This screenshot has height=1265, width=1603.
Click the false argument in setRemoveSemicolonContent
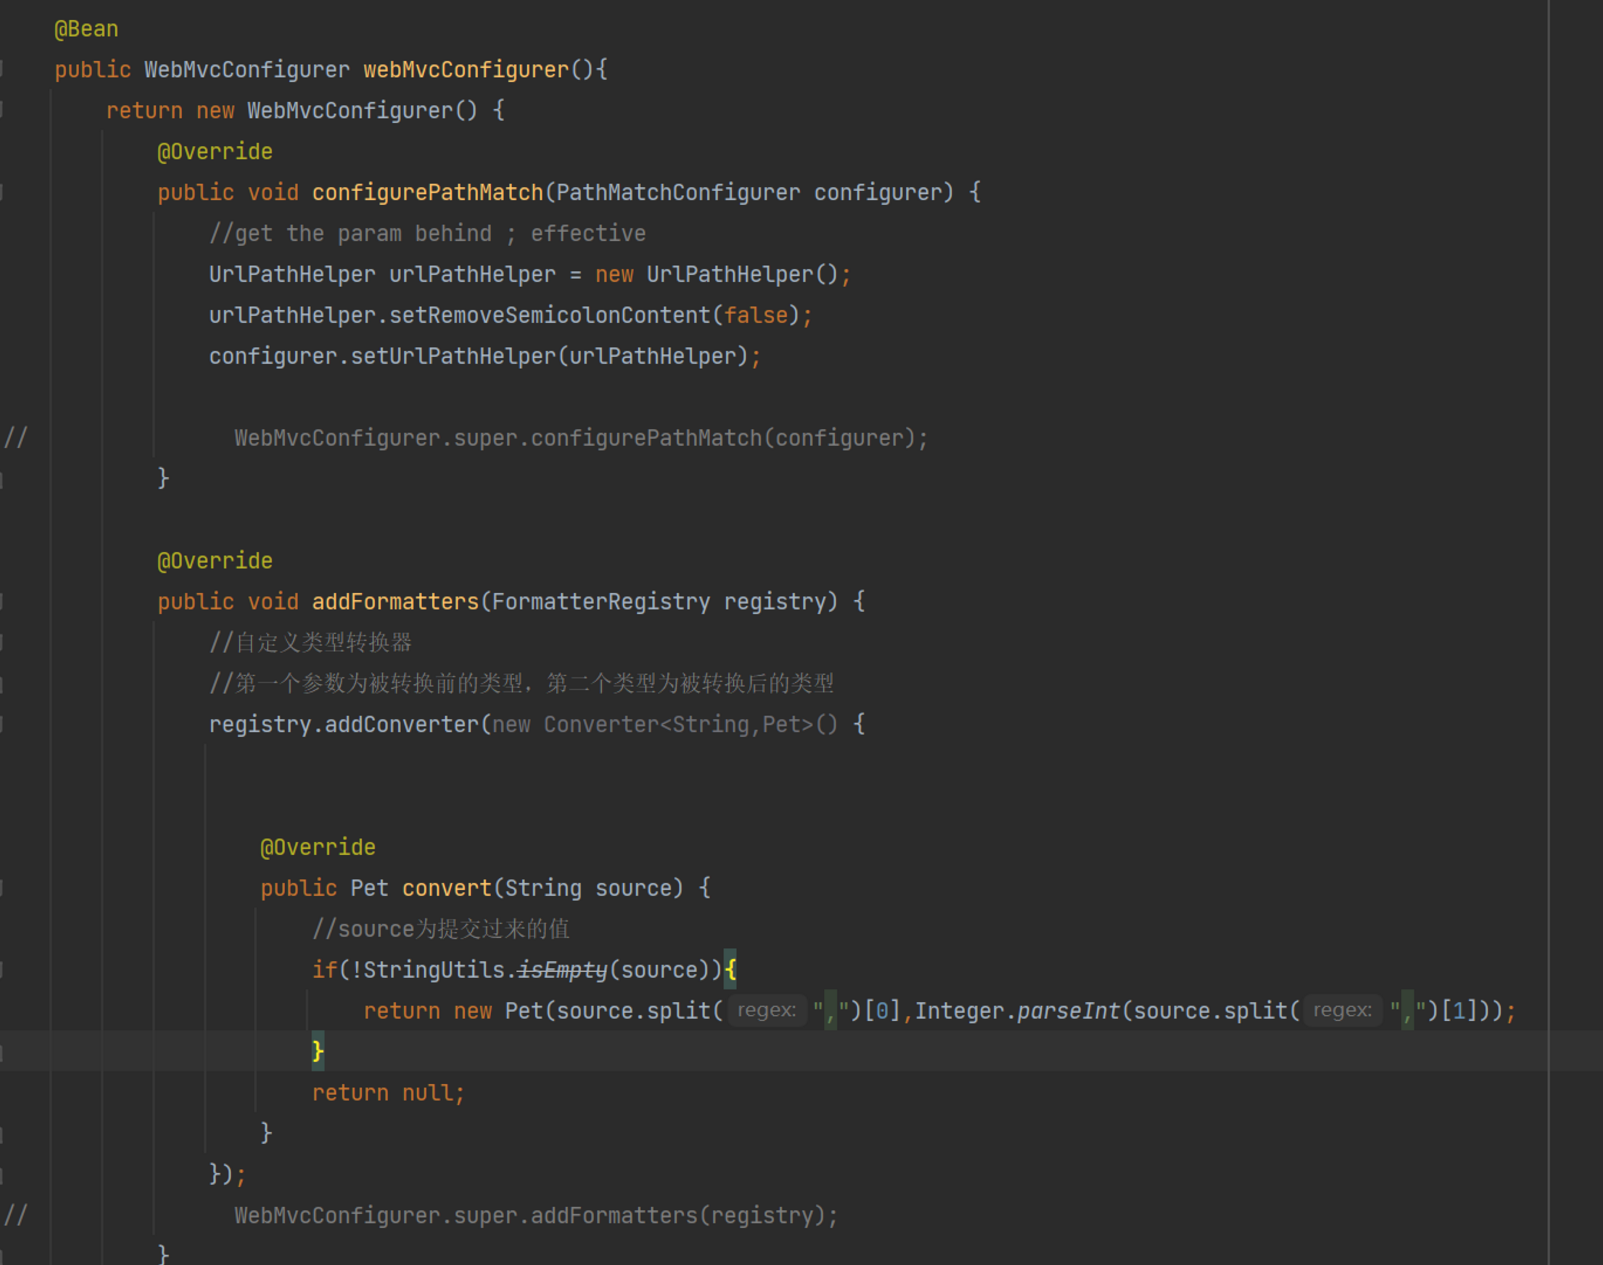(756, 316)
